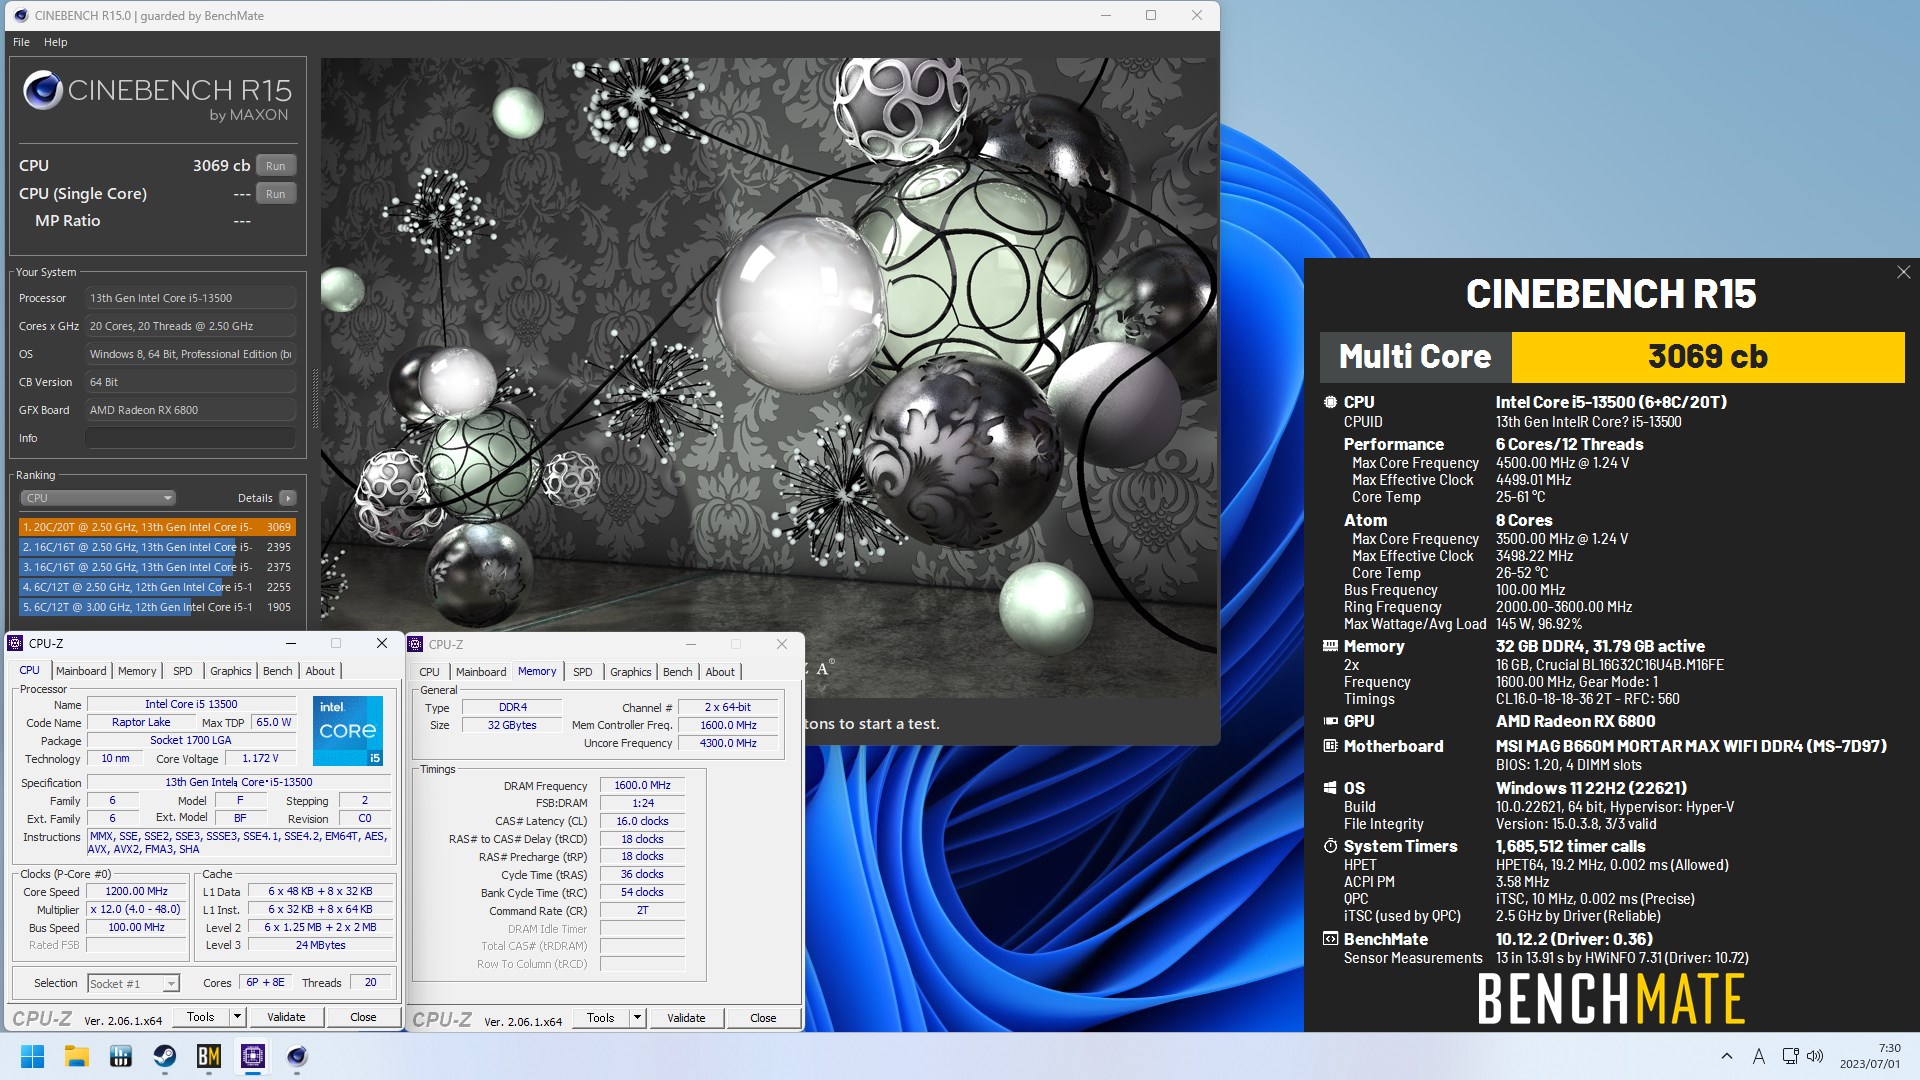Open SPD tab in left CPU-Z
Image resolution: width=1920 pixels, height=1080 pixels.
pyautogui.click(x=183, y=671)
